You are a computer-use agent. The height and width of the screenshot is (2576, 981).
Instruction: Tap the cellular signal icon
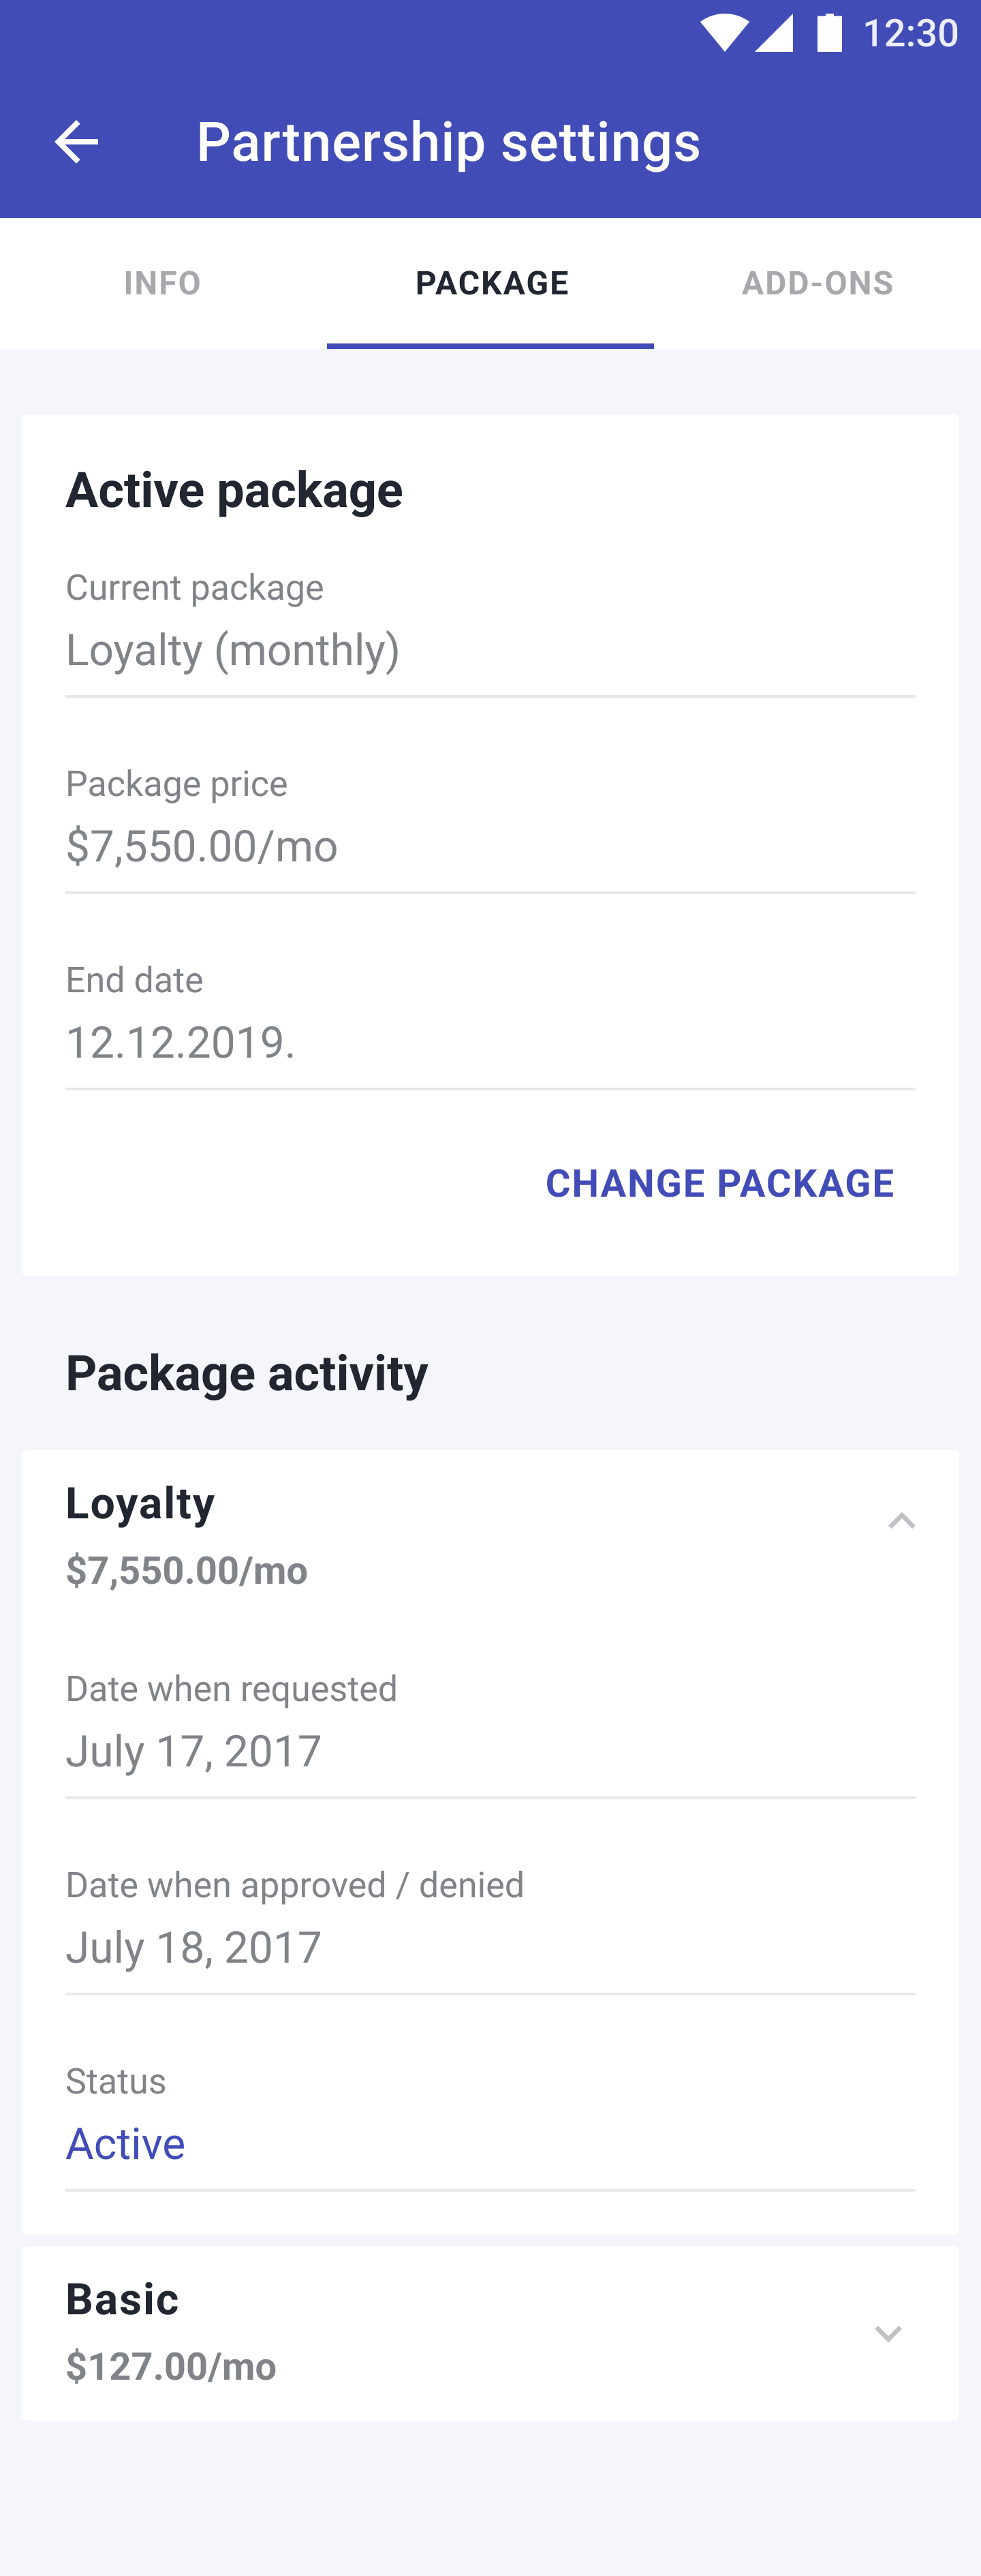(774, 33)
